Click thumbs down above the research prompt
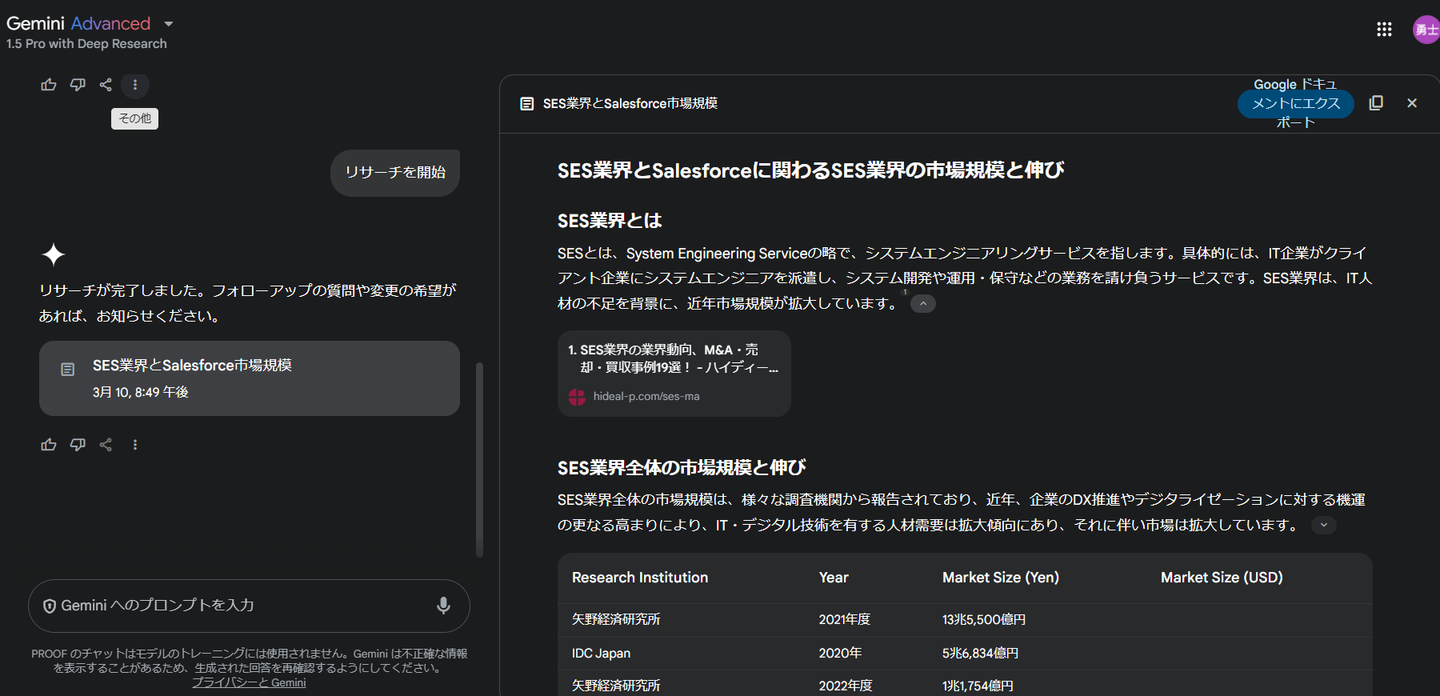 point(78,85)
